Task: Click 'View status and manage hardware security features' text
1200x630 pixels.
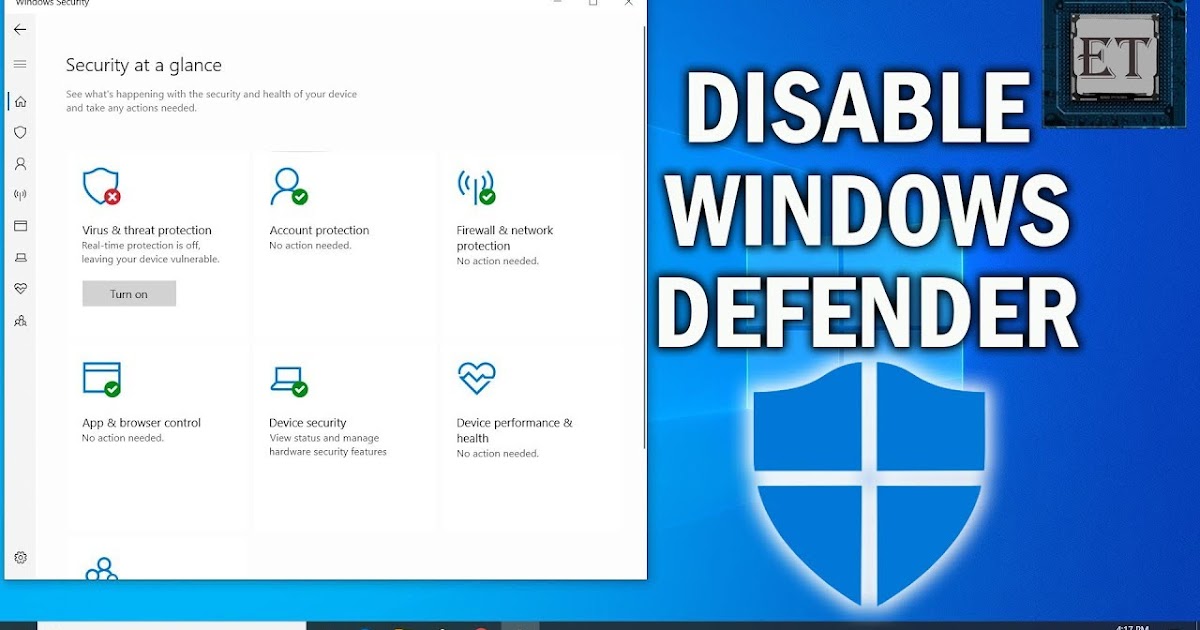Action: pyautogui.click(x=328, y=445)
